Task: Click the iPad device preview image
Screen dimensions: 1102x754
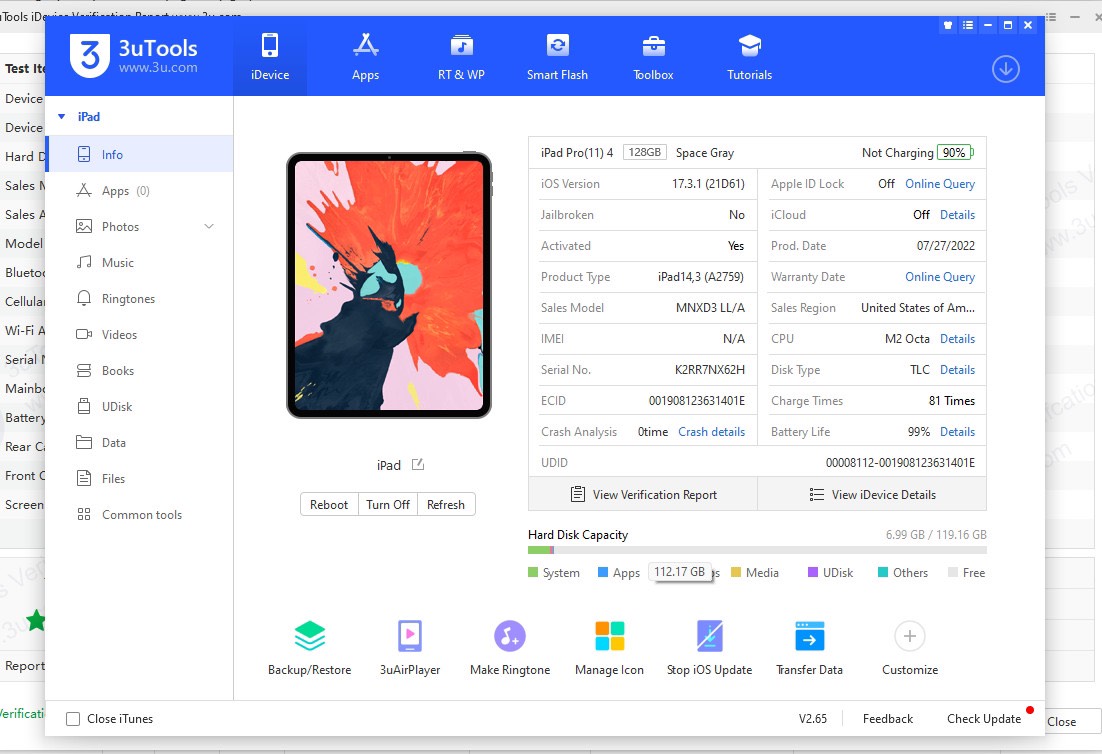Action: (x=389, y=285)
